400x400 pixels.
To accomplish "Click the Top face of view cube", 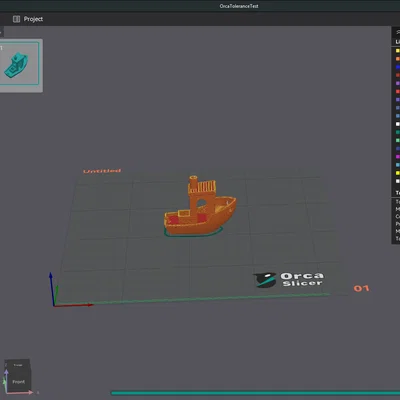I will (x=18, y=365).
